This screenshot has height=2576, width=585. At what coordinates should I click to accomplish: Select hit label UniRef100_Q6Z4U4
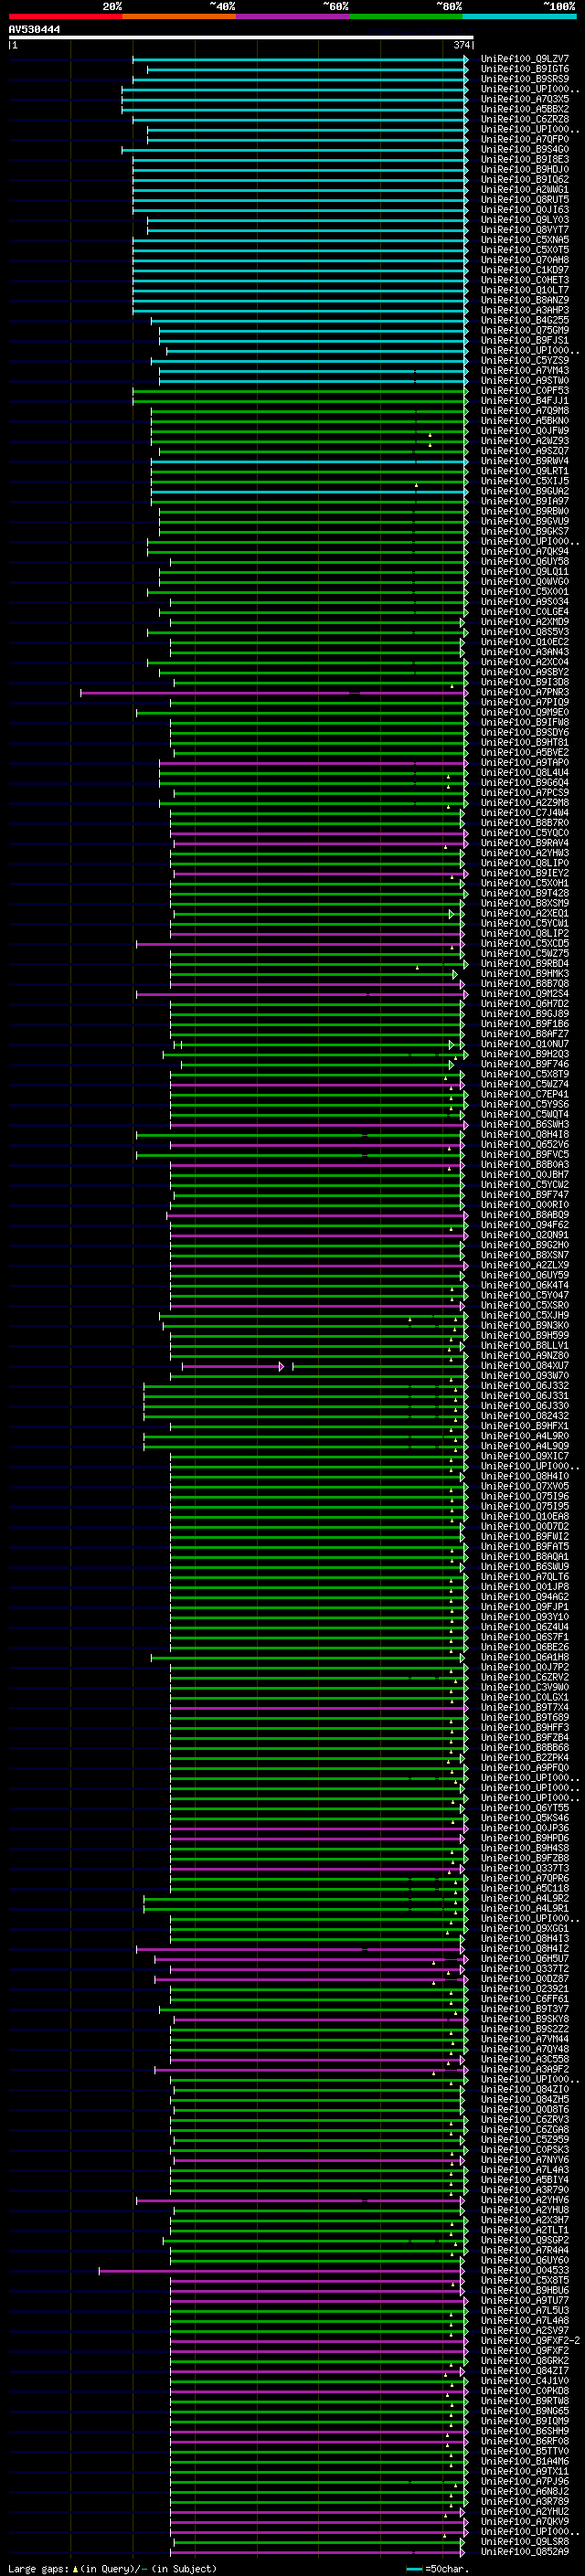point(525,1627)
